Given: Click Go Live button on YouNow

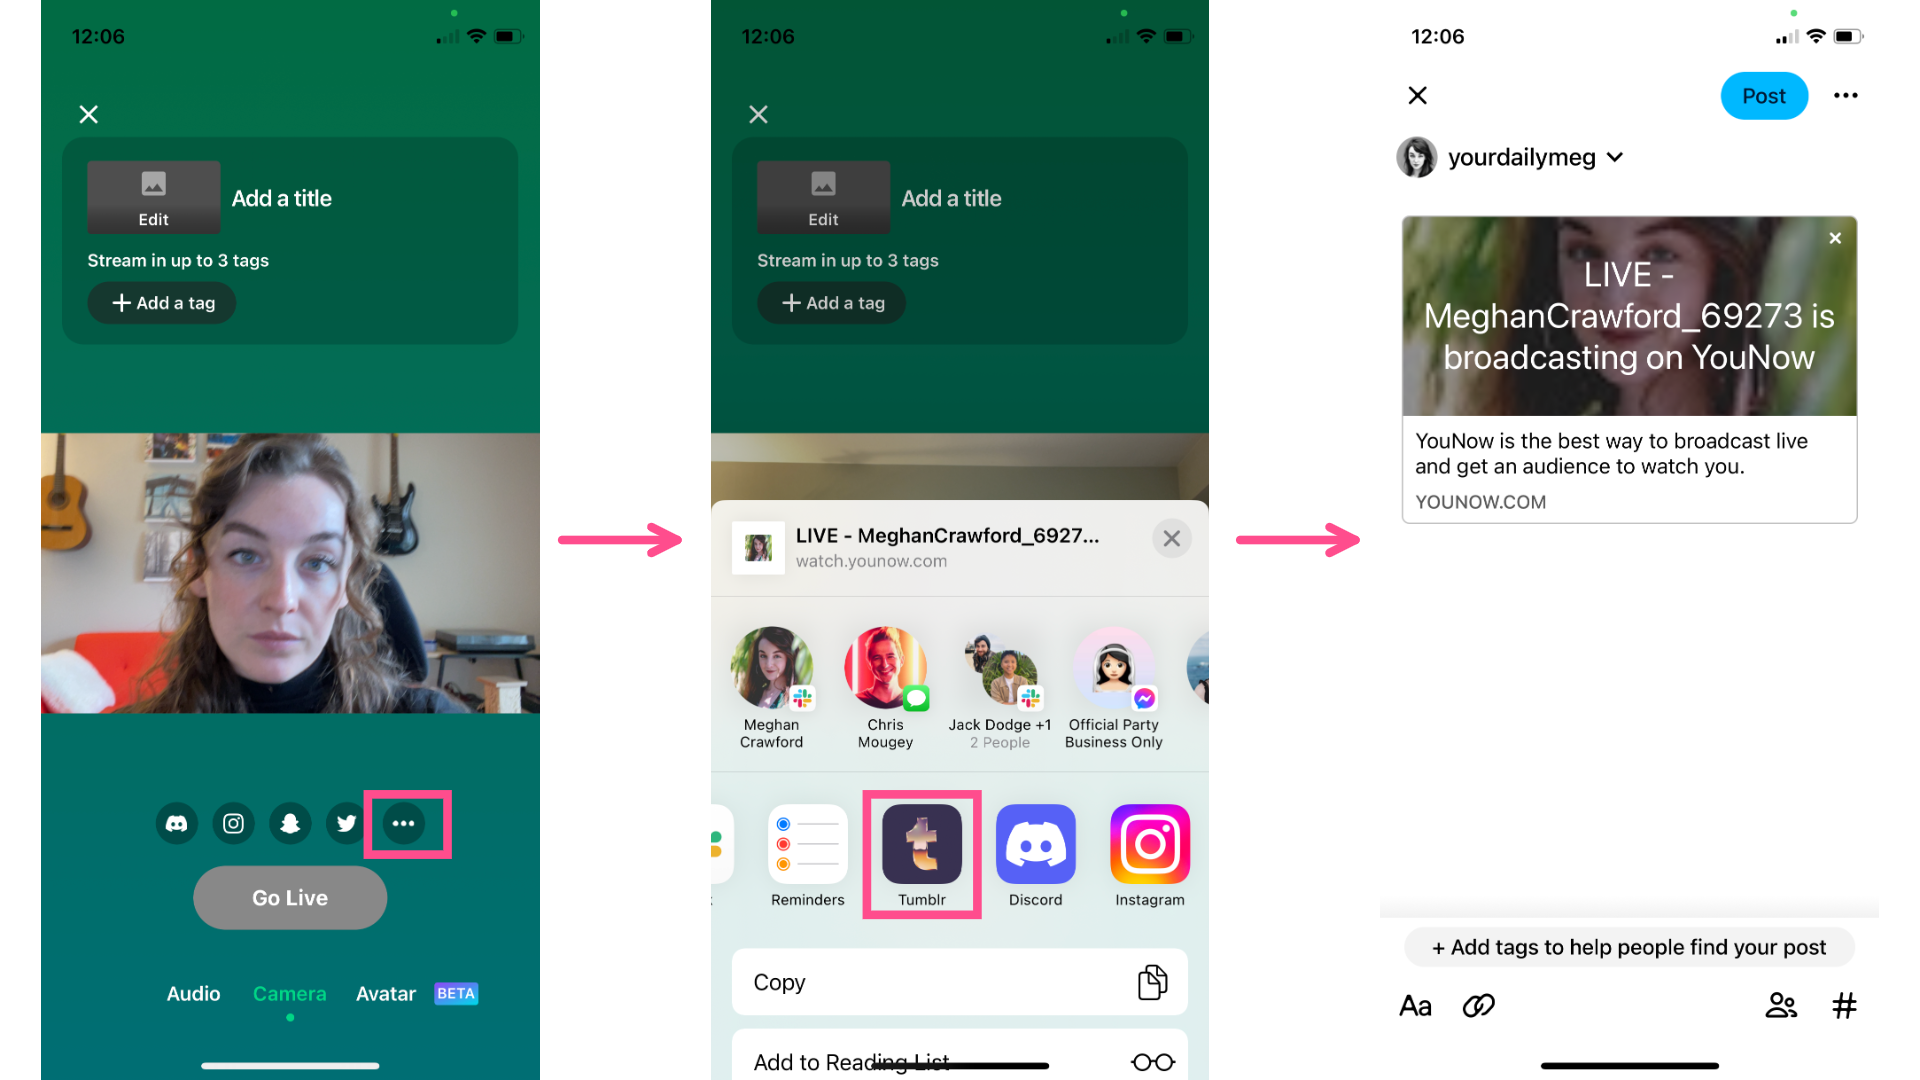Looking at the screenshot, I should 287,897.
